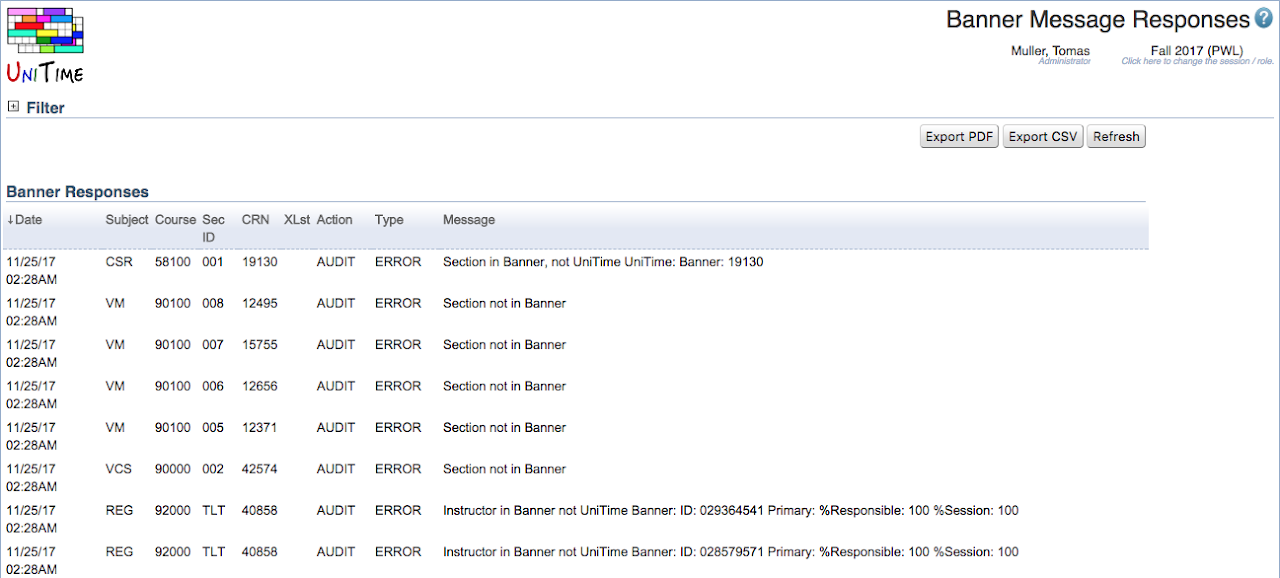Click section ID 007 cell
The height and width of the screenshot is (578, 1280).
214,345
